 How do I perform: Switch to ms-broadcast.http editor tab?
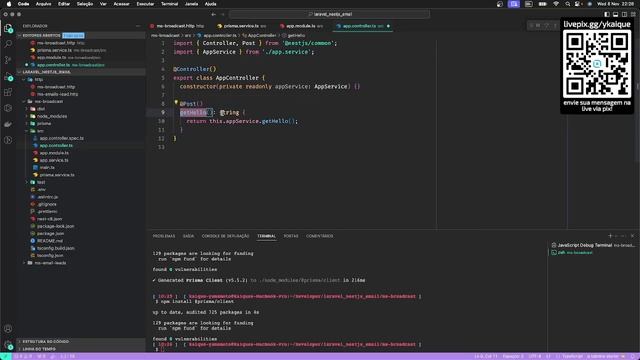pyautogui.click(x=179, y=26)
